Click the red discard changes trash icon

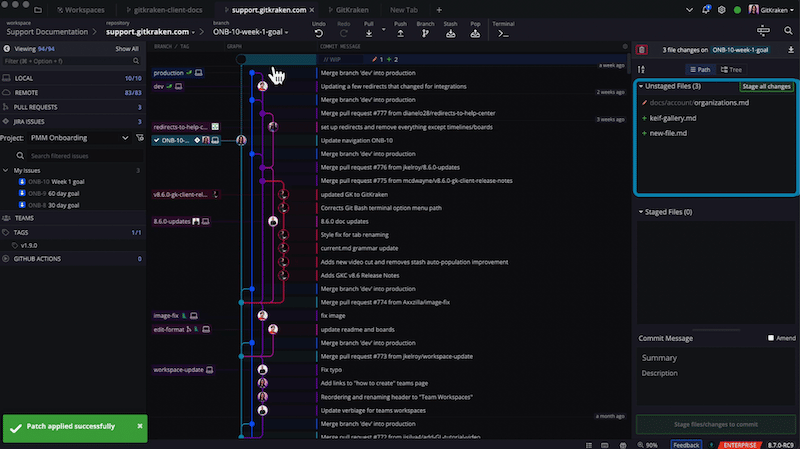641,49
